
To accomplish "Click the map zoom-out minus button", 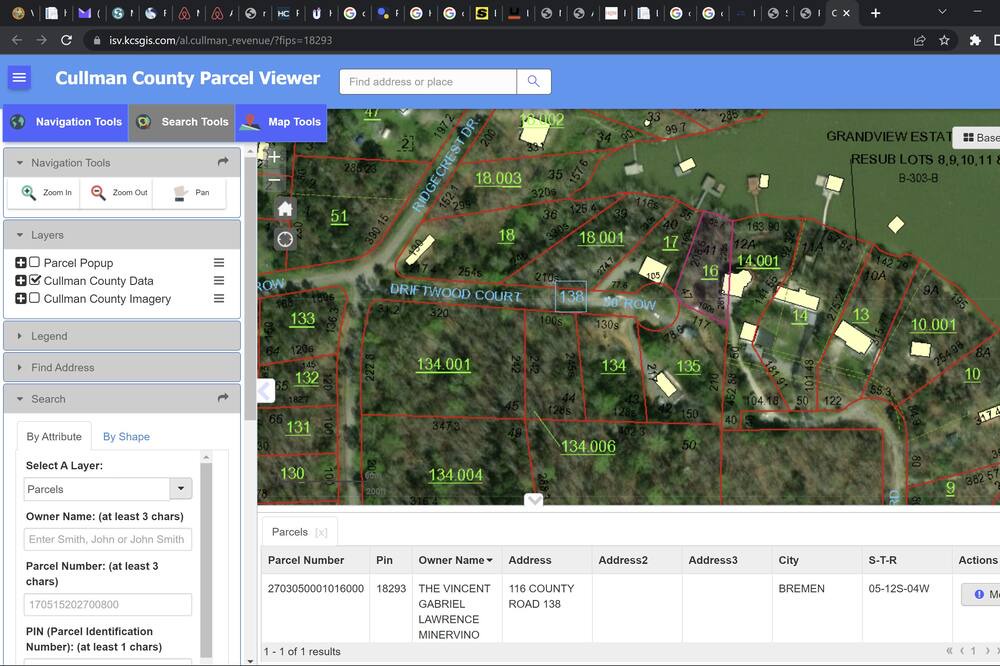I will pos(274,180).
